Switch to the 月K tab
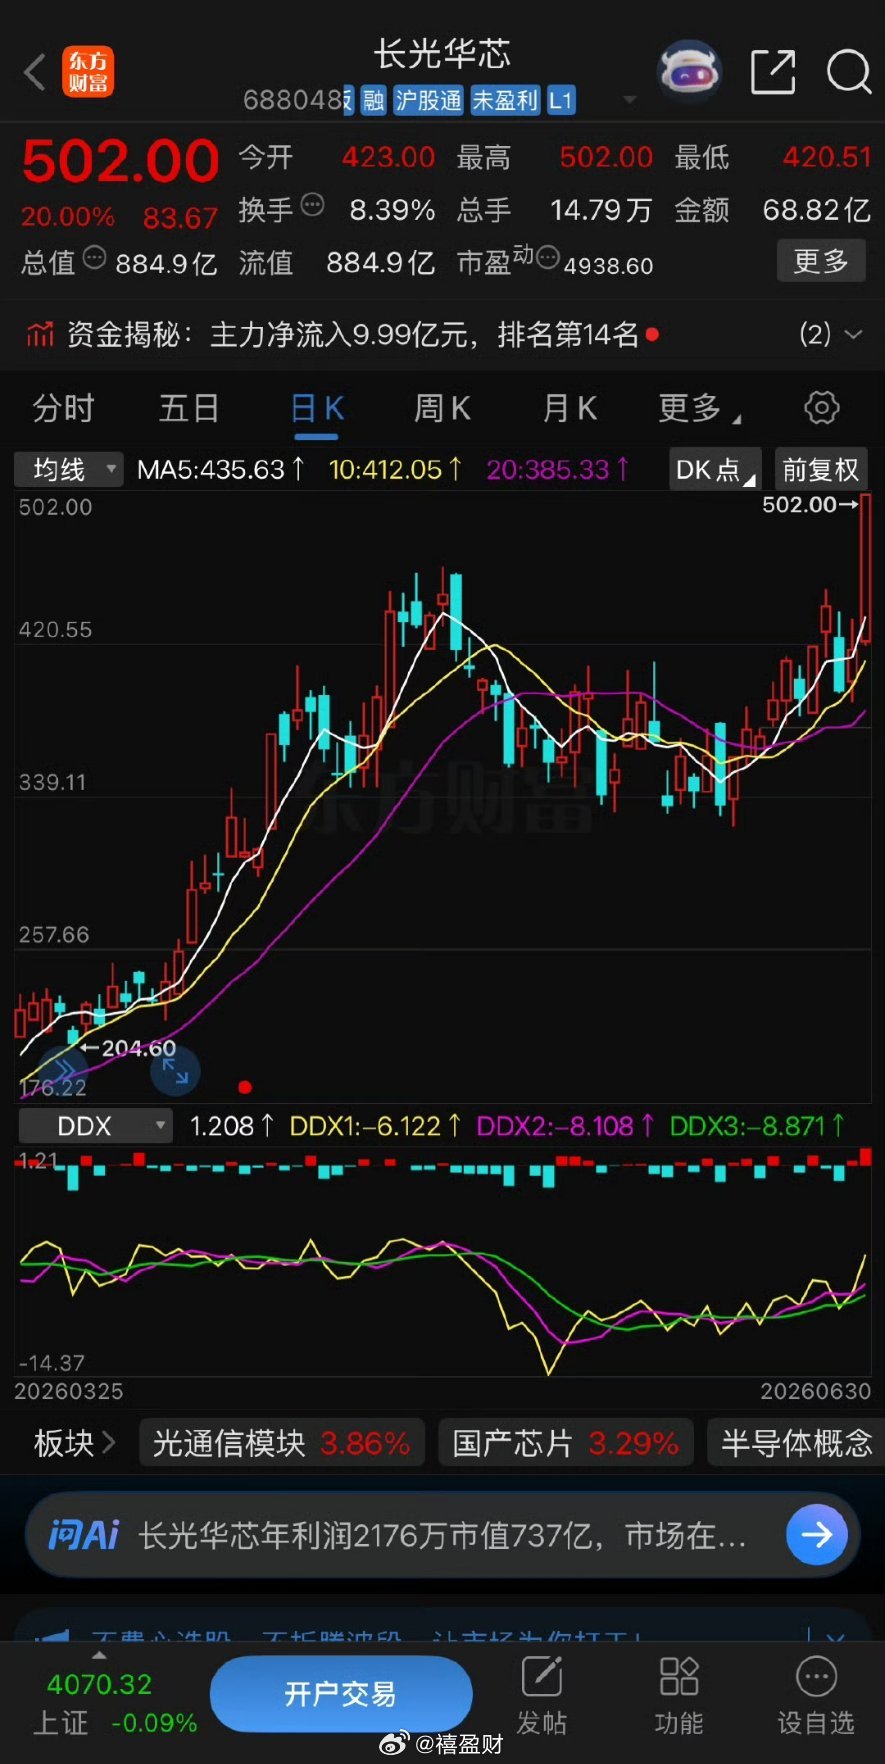The width and height of the screenshot is (885, 1764). click(569, 409)
